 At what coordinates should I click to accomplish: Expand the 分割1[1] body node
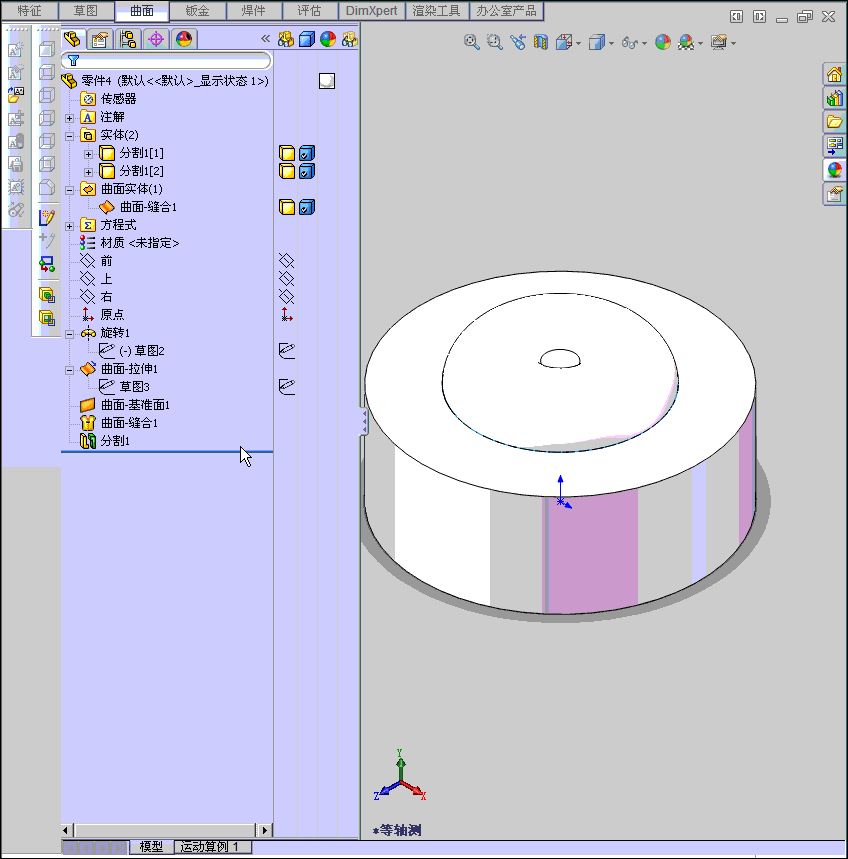point(88,154)
